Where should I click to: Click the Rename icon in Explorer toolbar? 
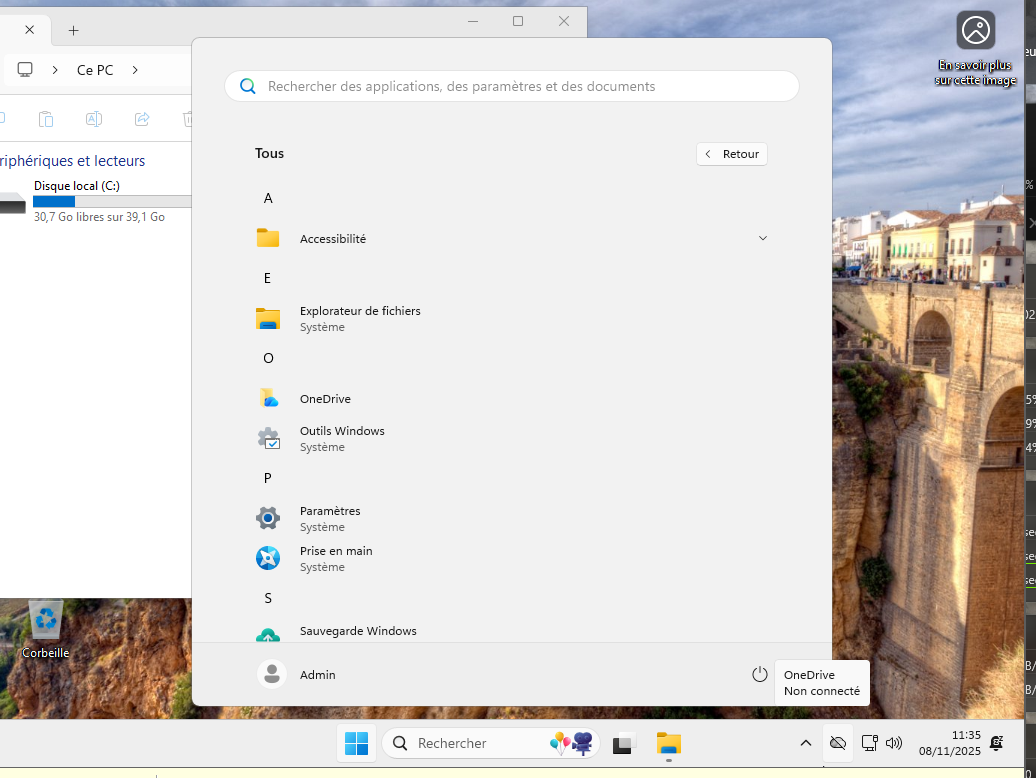(94, 119)
